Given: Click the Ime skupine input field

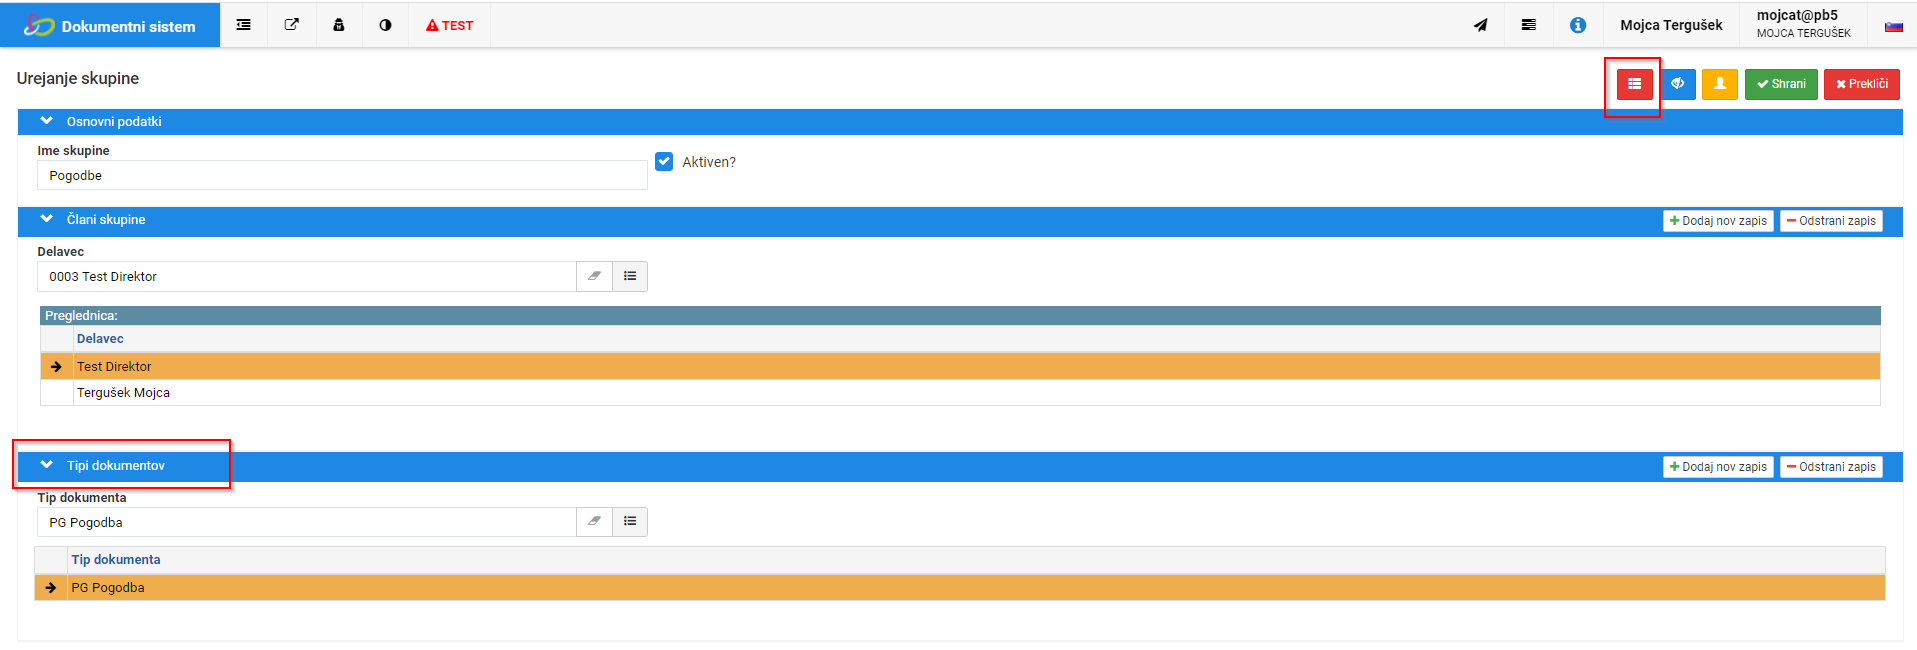Looking at the screenshot, I should 342,175.
